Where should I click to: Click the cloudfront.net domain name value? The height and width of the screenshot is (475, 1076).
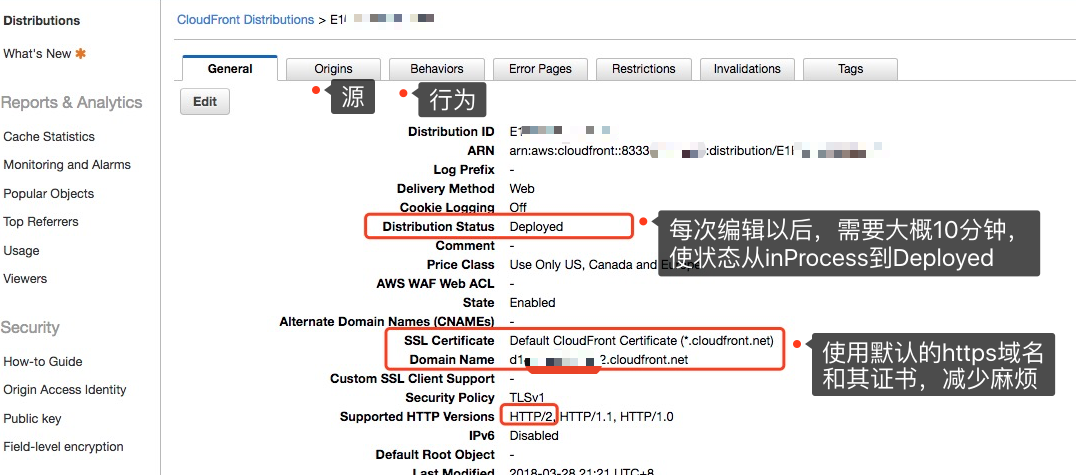coord(598,360)
